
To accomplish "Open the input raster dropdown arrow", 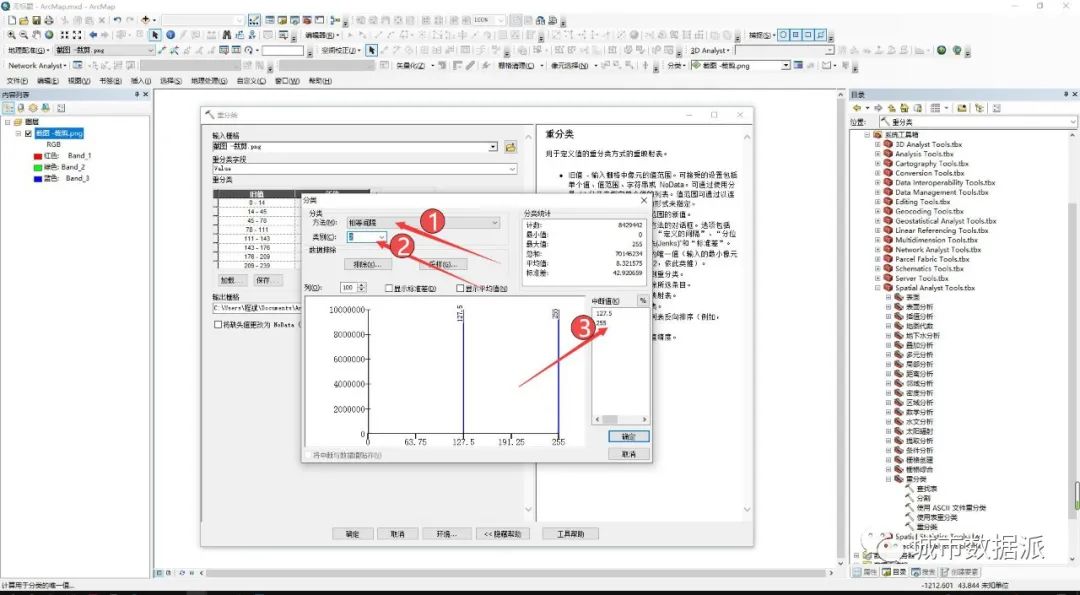I will coord(492,147).
